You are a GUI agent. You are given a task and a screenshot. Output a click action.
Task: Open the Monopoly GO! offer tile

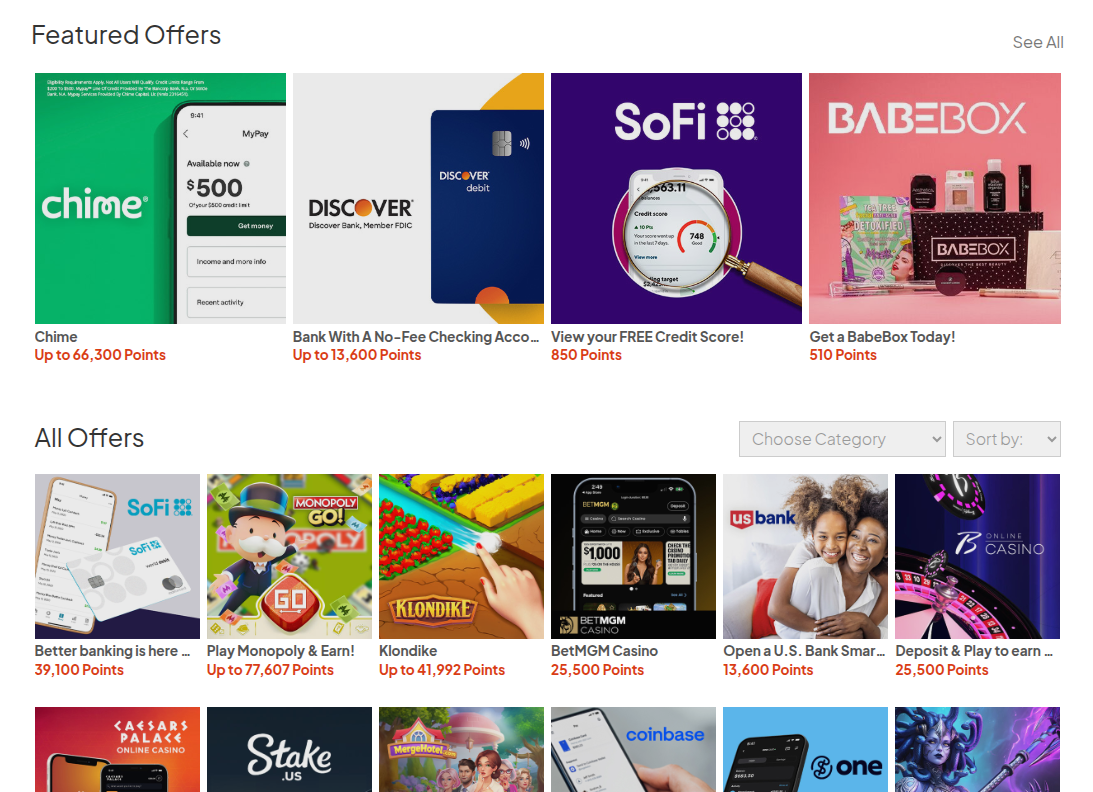click(x=289, y=556)
